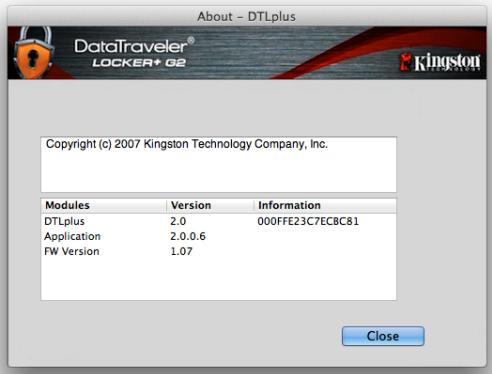Sort by the Information column header
Viewport: 492px width, 374px height.
pos(325,205)
